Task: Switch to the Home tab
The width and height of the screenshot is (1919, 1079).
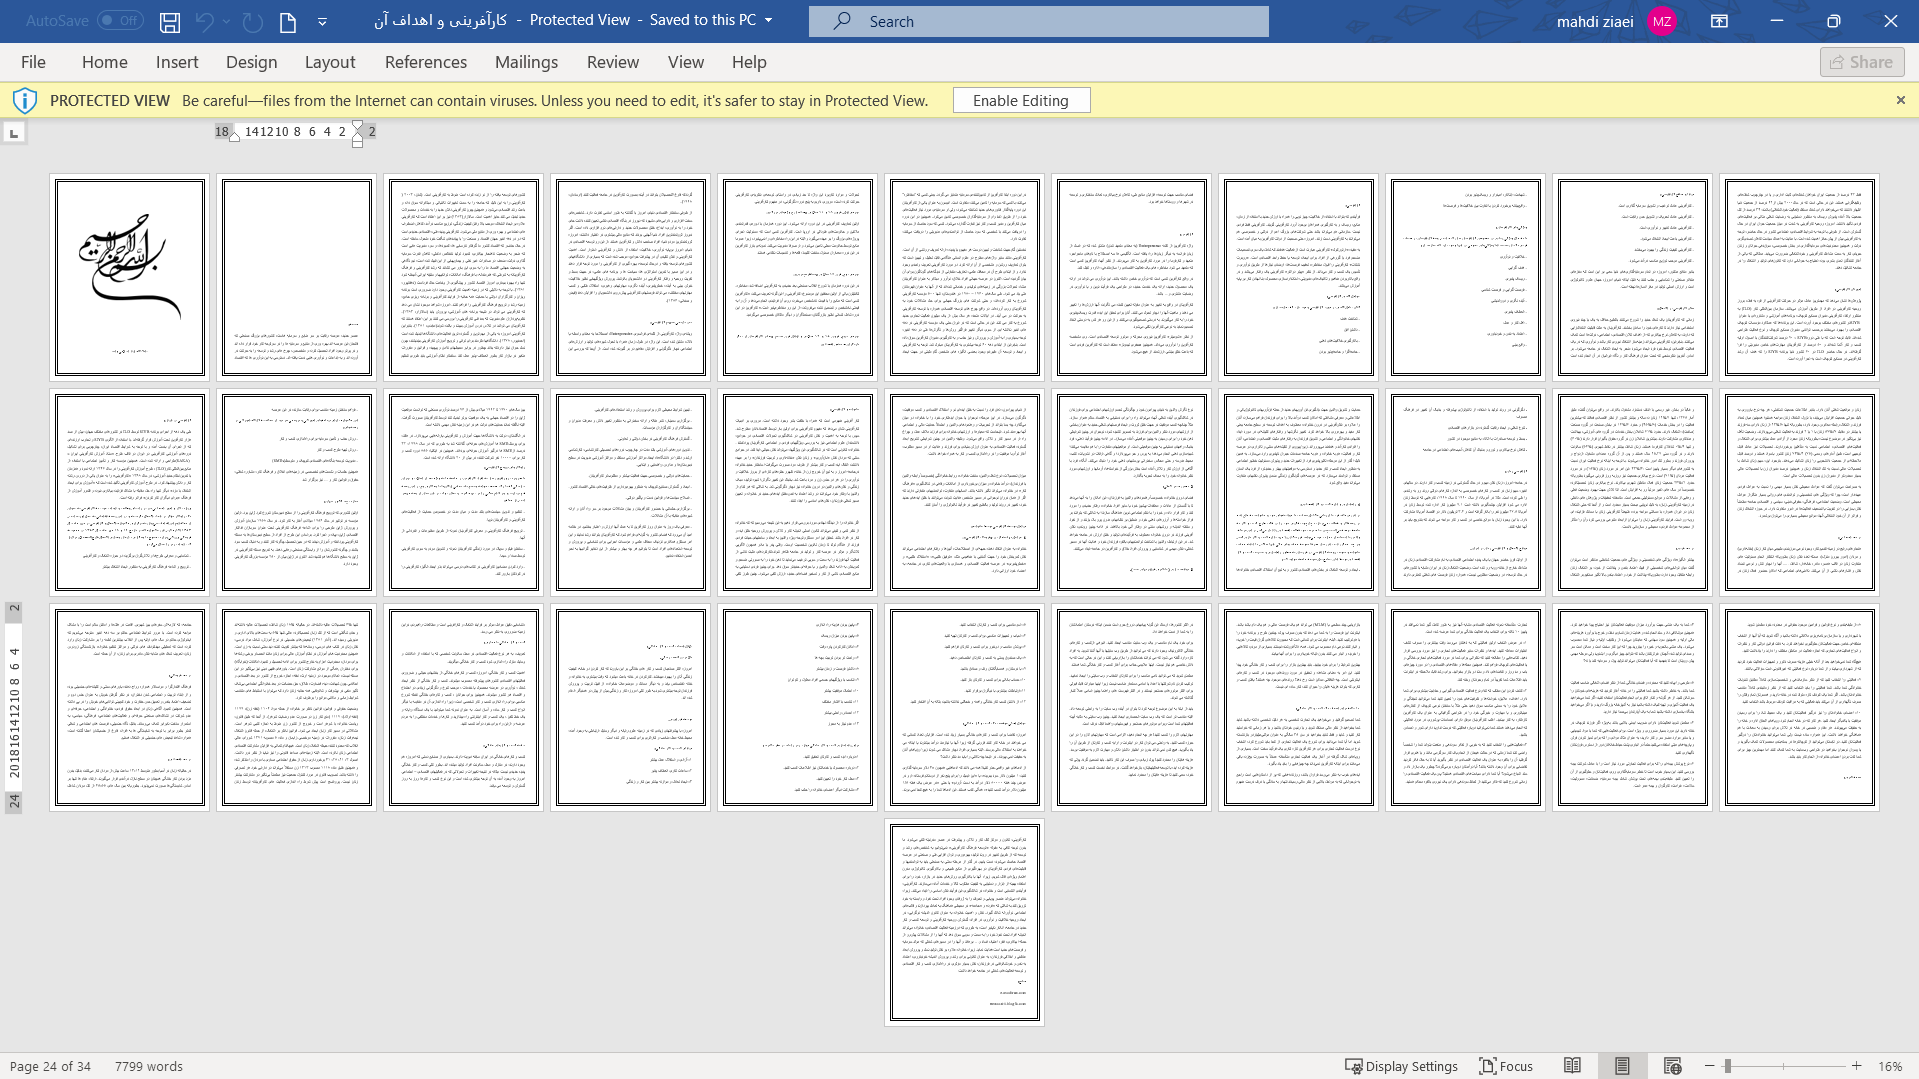Action: tap(105, 62)
